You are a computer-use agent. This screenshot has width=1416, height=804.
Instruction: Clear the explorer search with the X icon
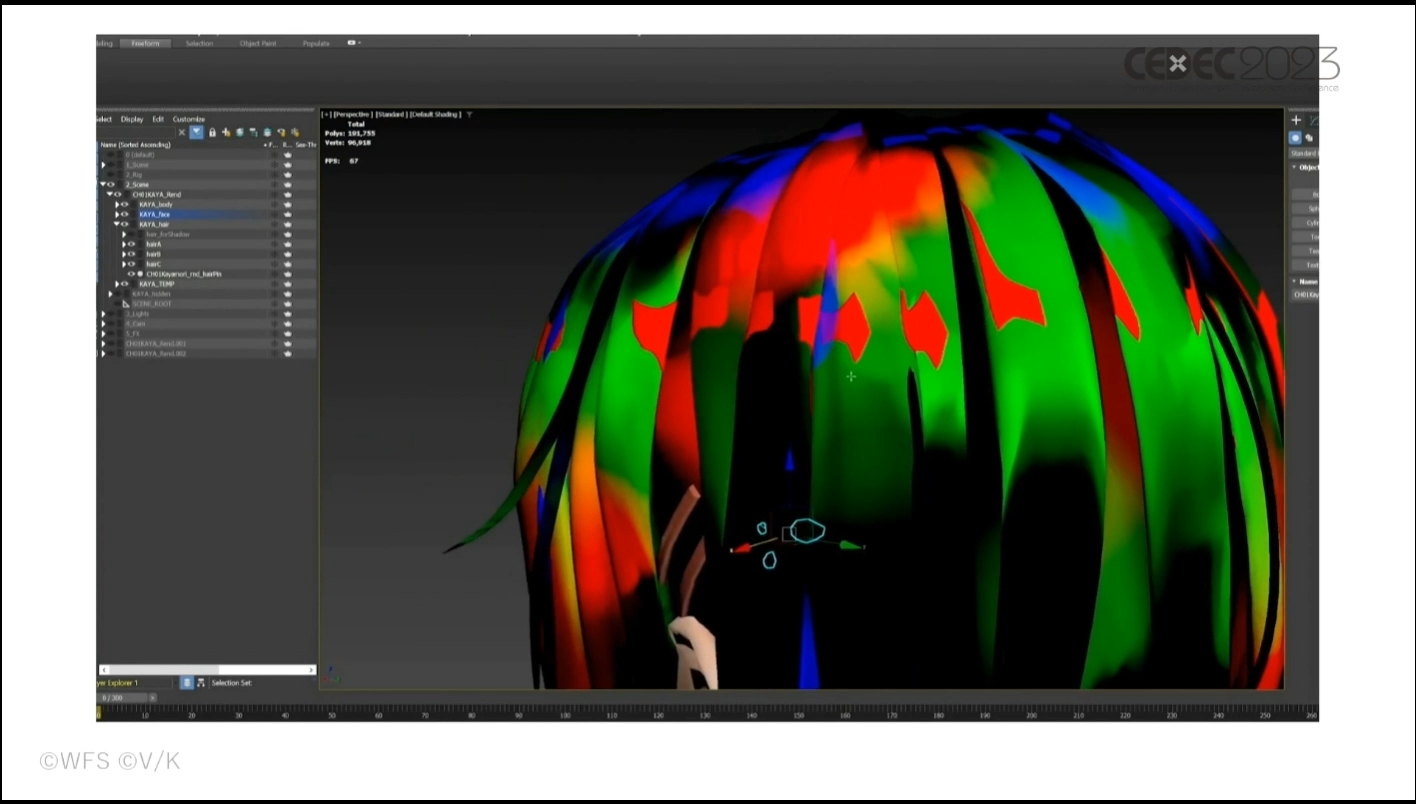pos(181,132)
